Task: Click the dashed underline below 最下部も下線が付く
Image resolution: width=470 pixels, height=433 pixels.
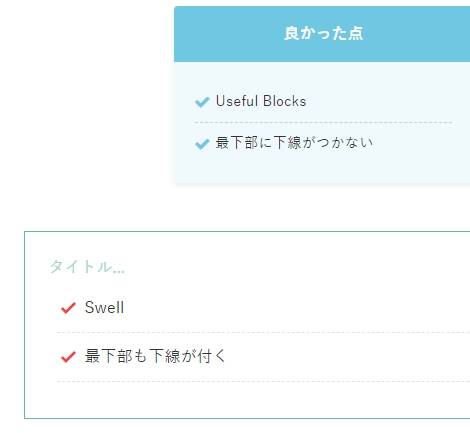Action: tap(263, 381)
